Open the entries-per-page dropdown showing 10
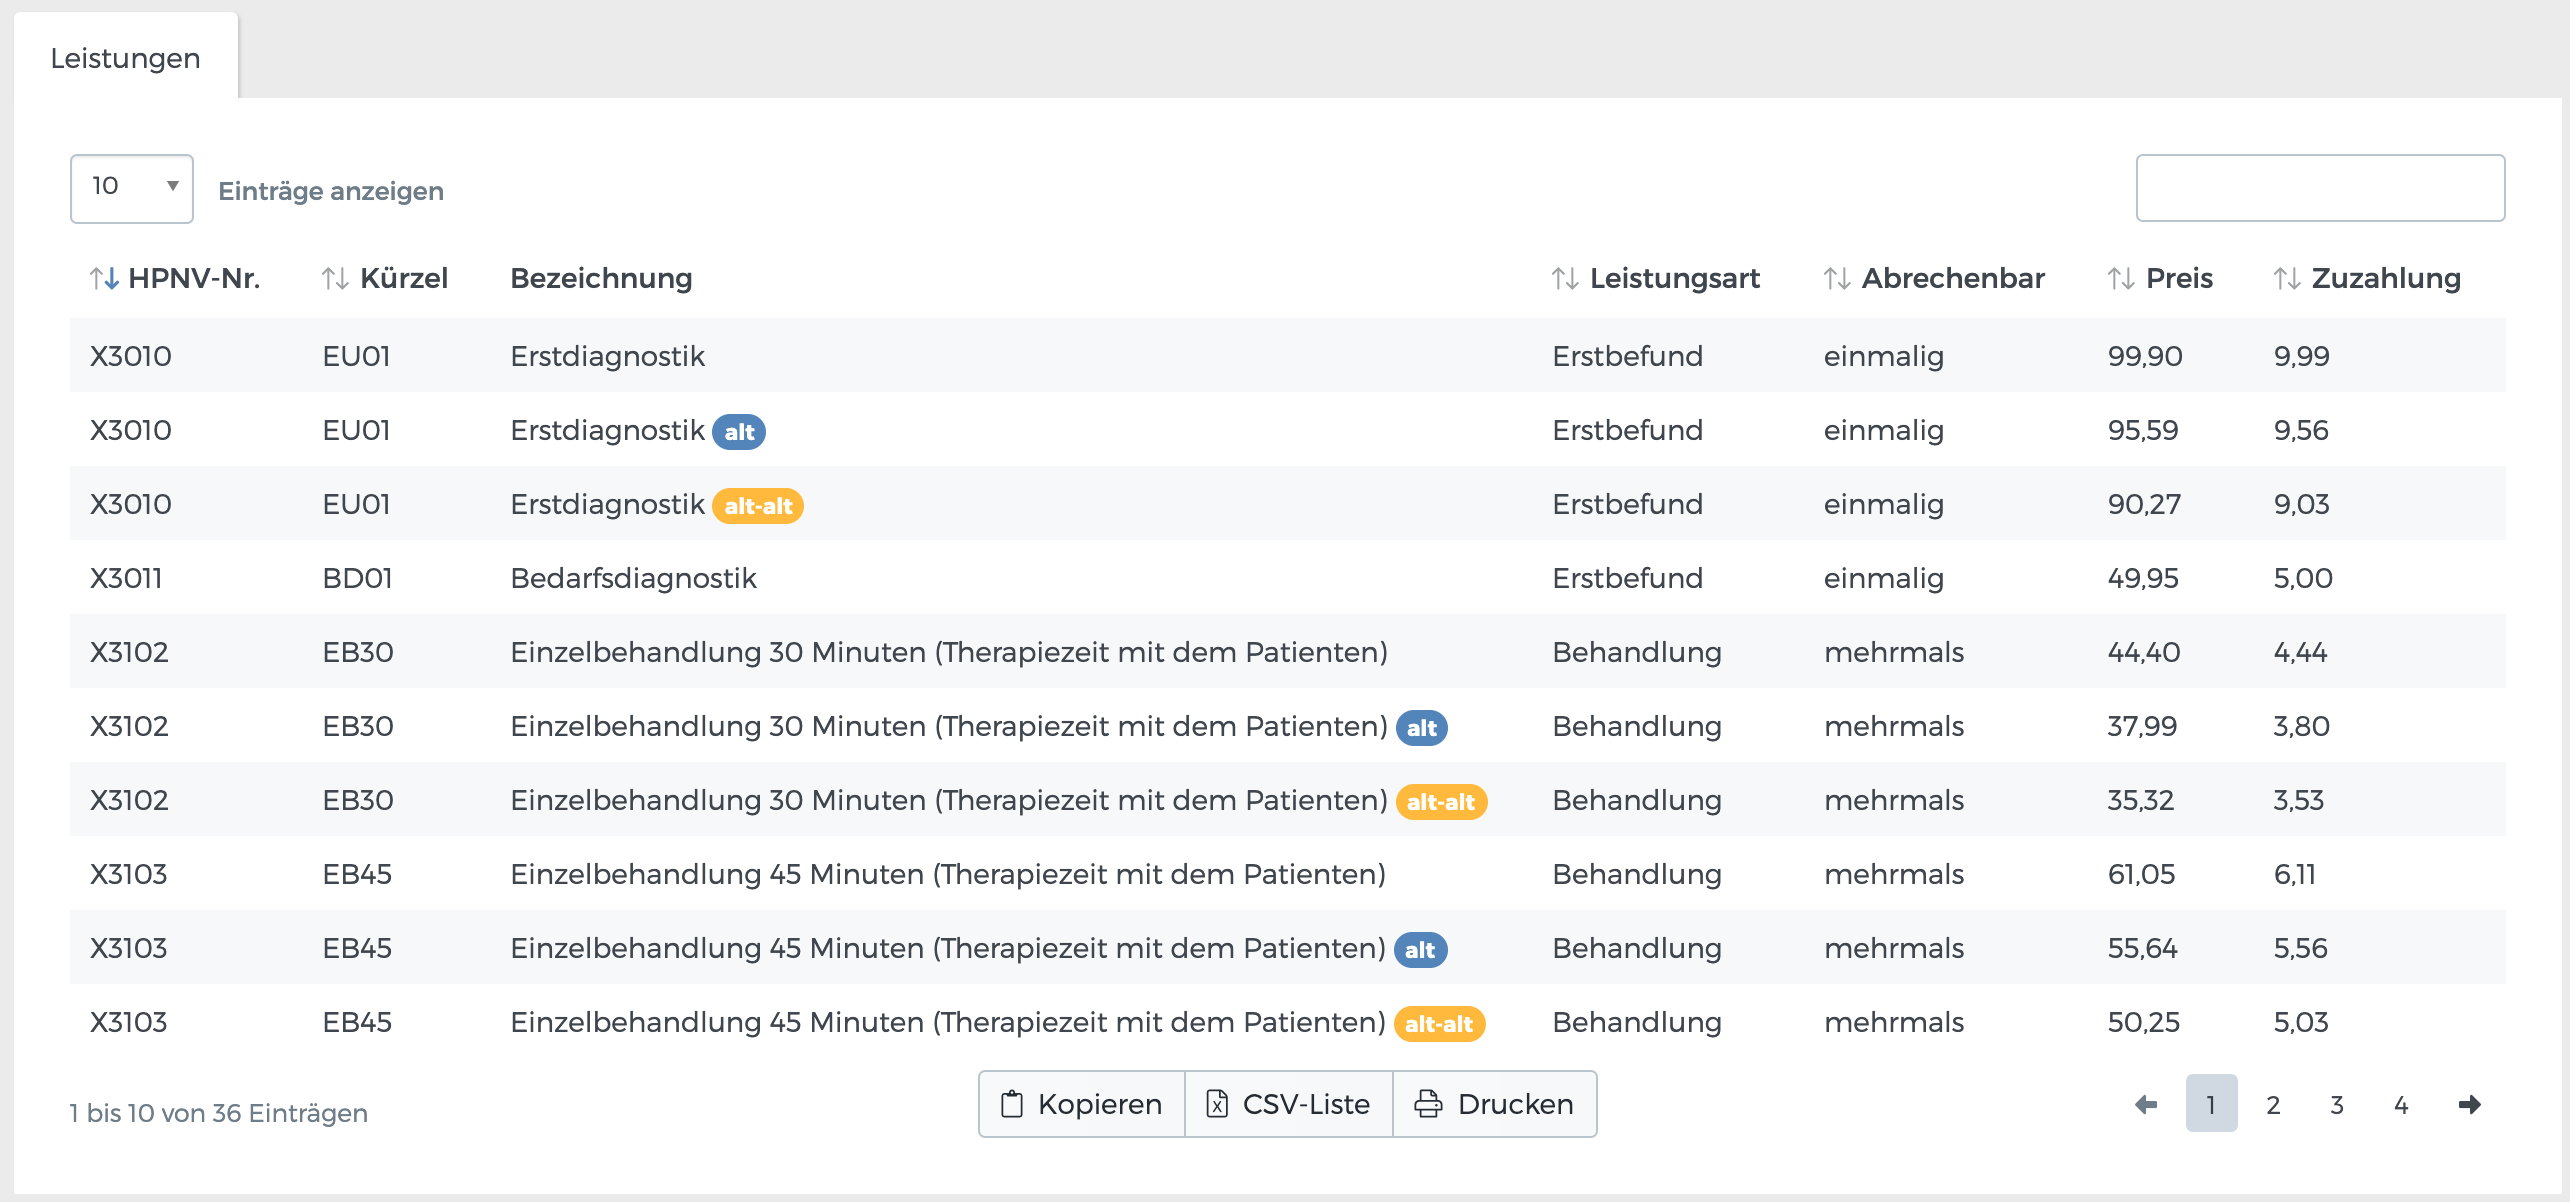The height and width of the screenshot is (1202, 2570). click(131, 188)
